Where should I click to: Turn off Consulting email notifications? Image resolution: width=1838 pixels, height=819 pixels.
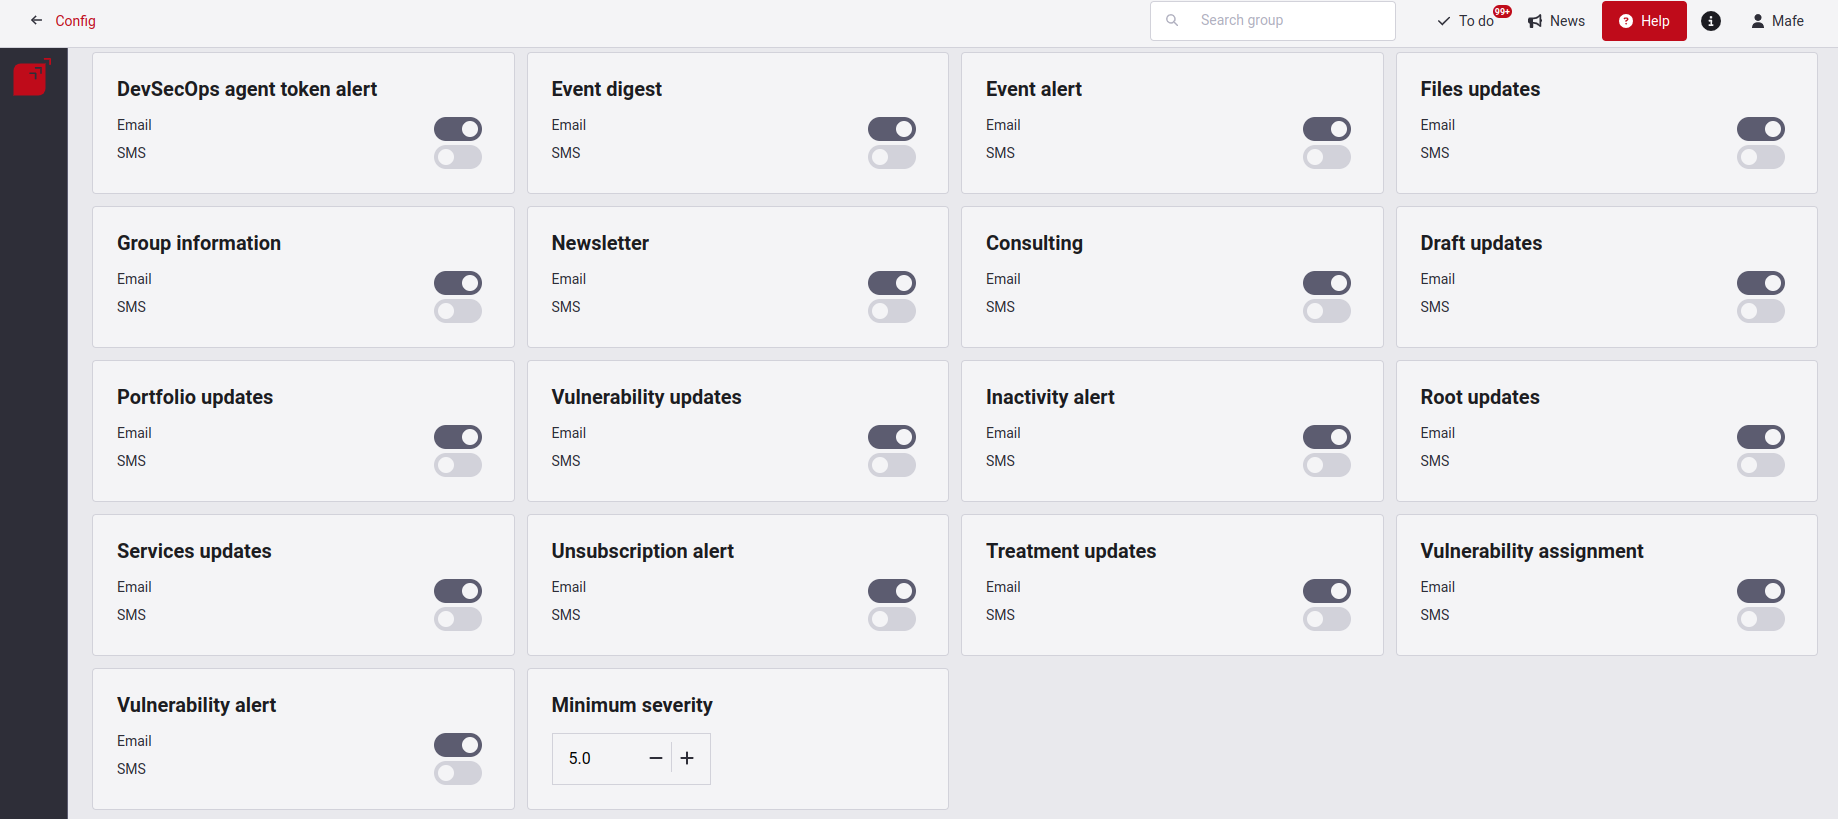[x=1326, y=283]
